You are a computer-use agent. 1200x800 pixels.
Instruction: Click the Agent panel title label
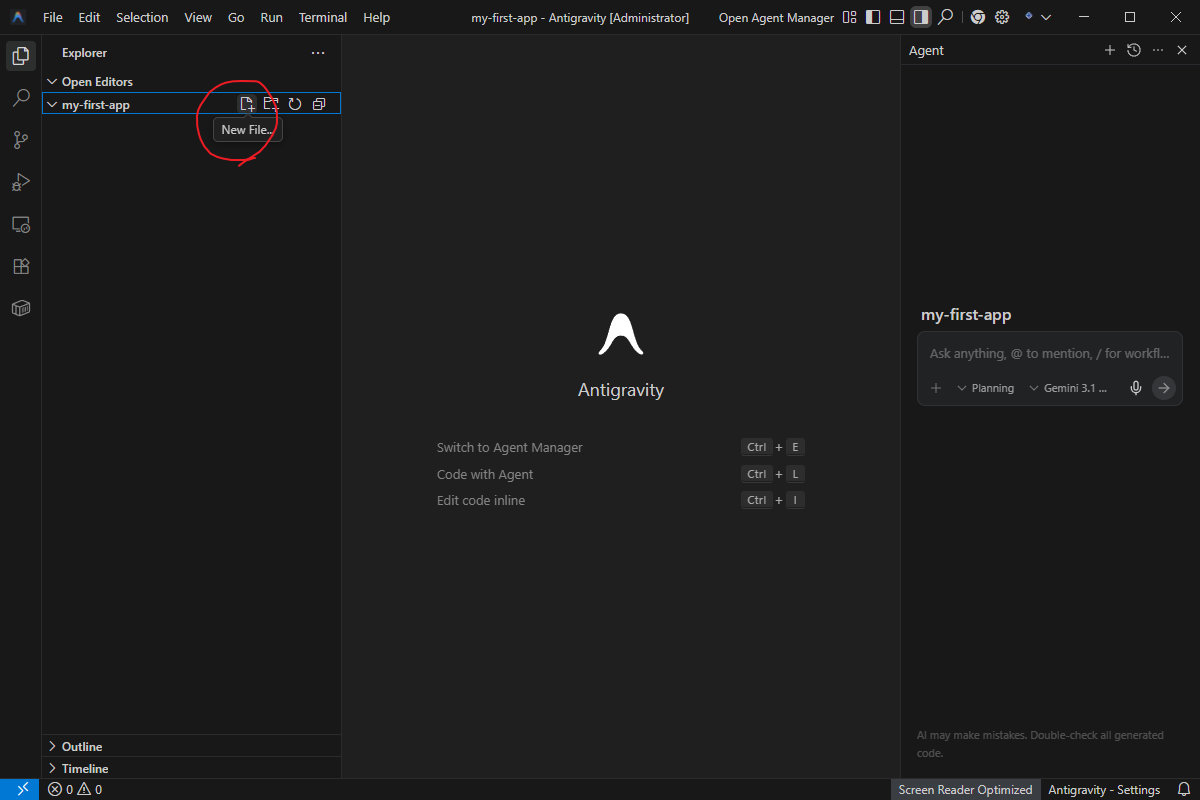tap(926, 50)
